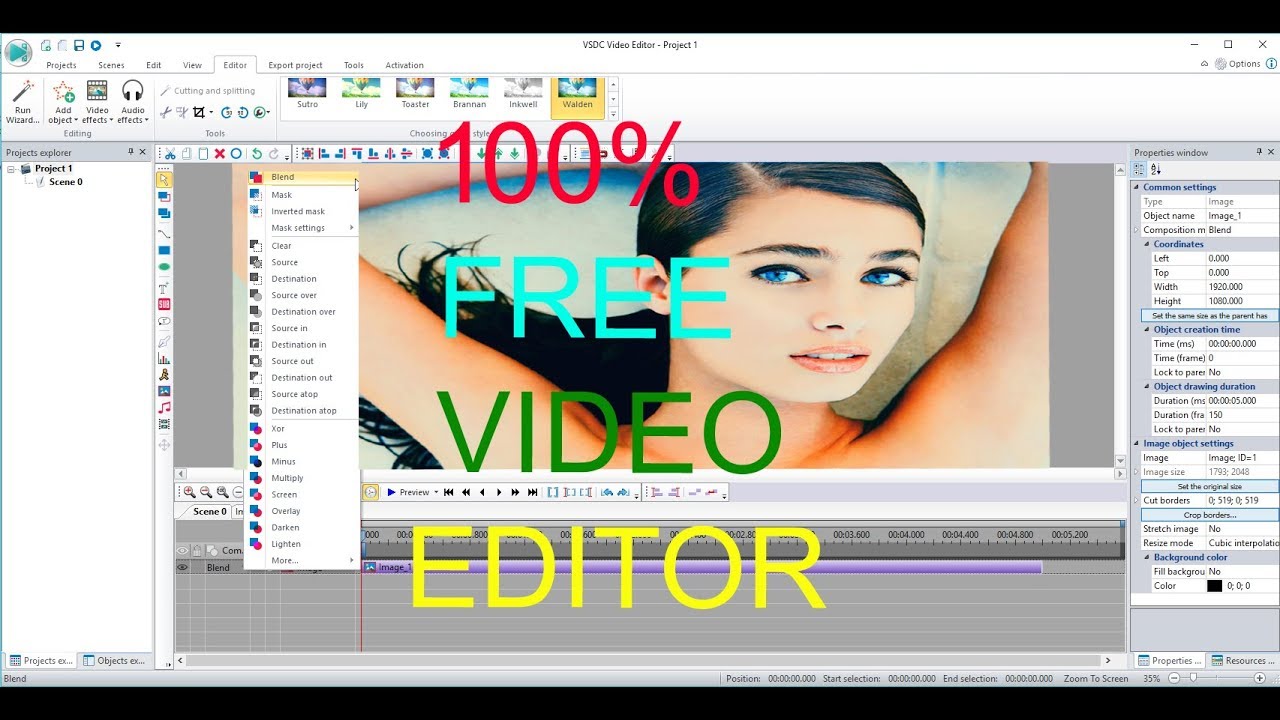
Task: Click Set the original size button
Action: pyautogui.click(x=1210, y=486)
